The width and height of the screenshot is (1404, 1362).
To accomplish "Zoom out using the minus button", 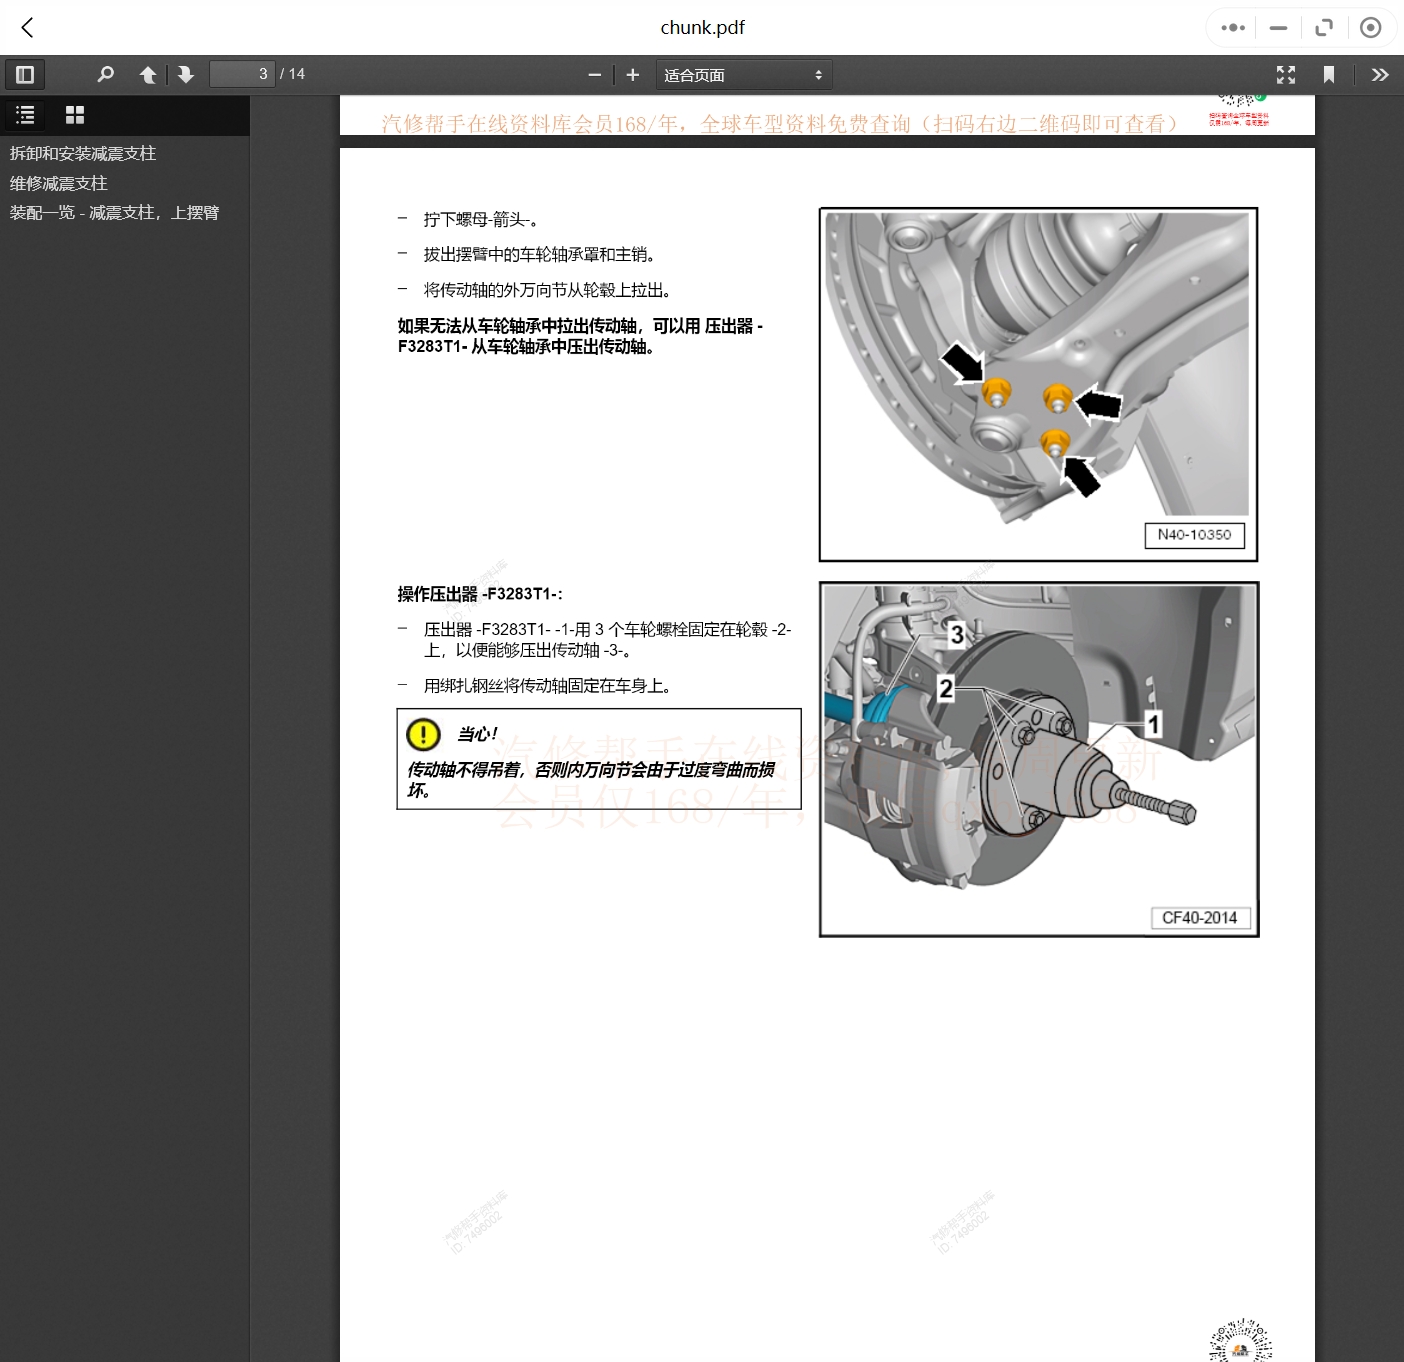I will [x=594, y=74].
